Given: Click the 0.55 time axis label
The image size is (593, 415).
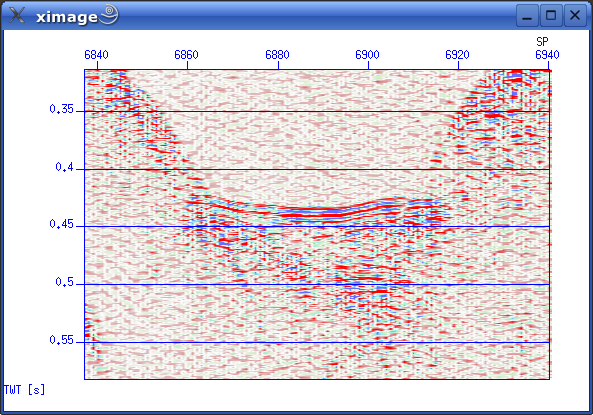Looking at the screenshot, I should tap(61, 340).
